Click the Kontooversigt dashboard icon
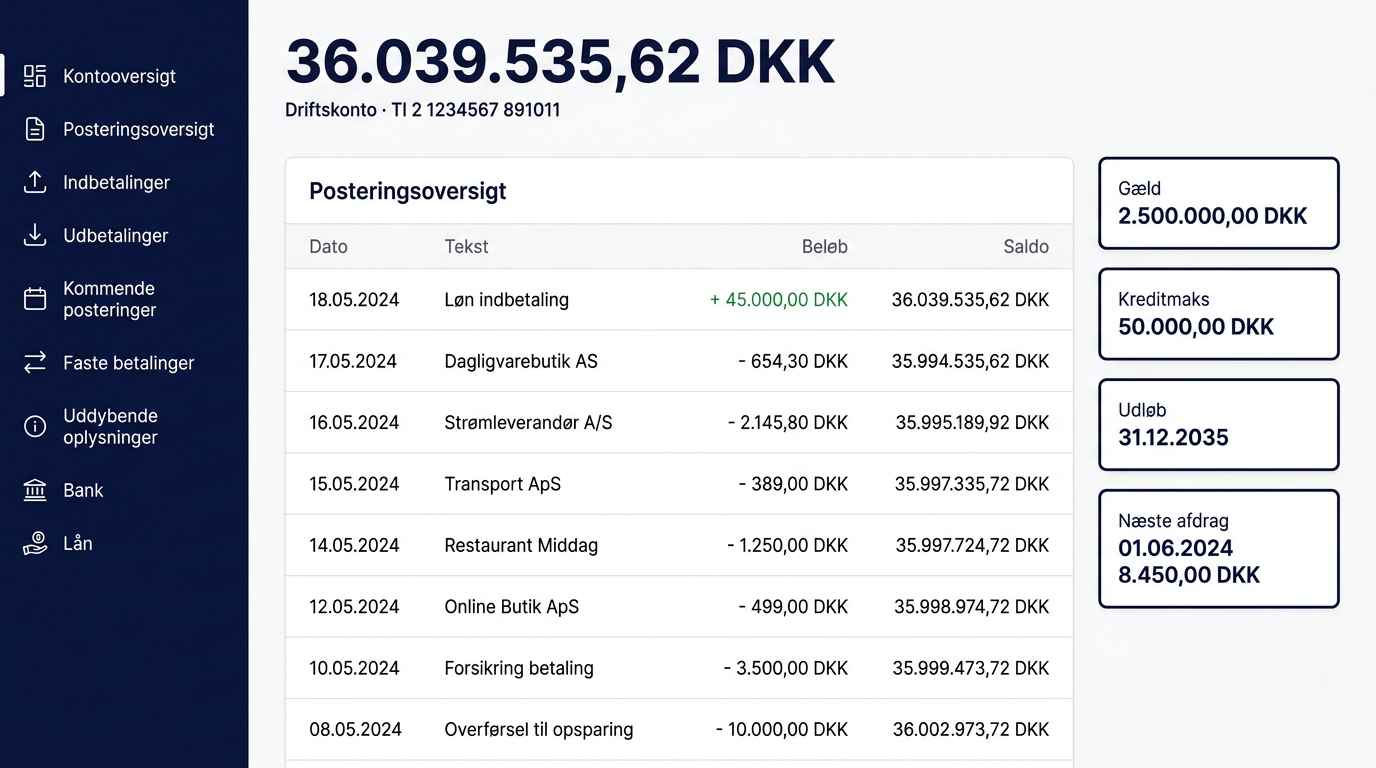This screenshot has width=1376, height=768. pyautogui.click(x=35, y=76)
